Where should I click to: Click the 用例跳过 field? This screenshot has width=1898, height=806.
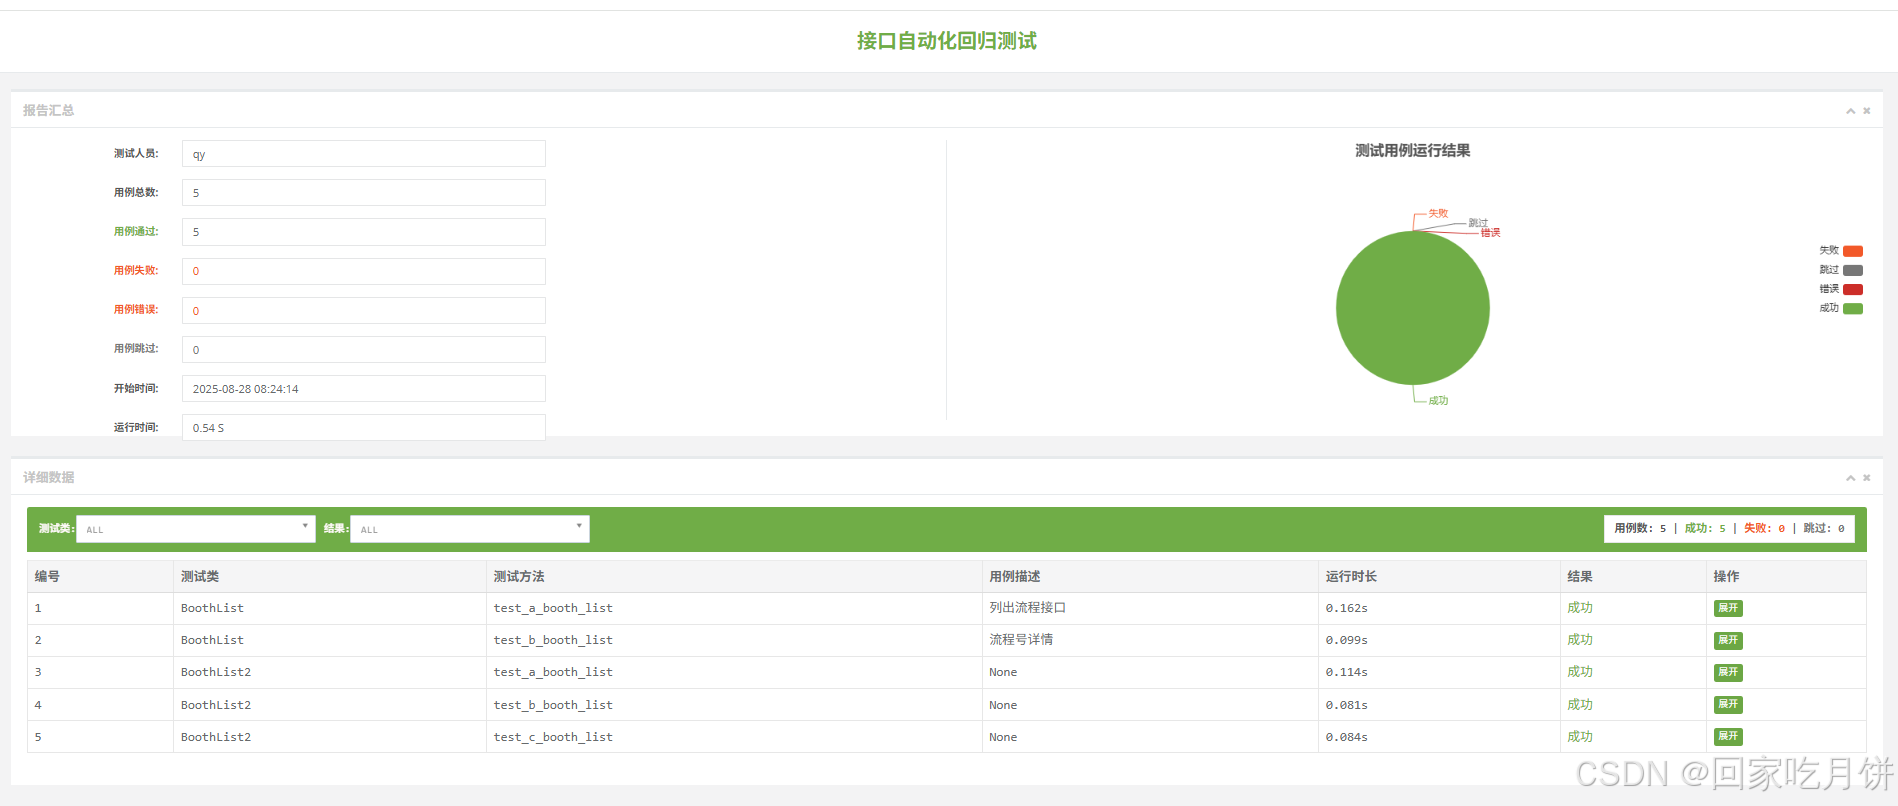(364, 349)
